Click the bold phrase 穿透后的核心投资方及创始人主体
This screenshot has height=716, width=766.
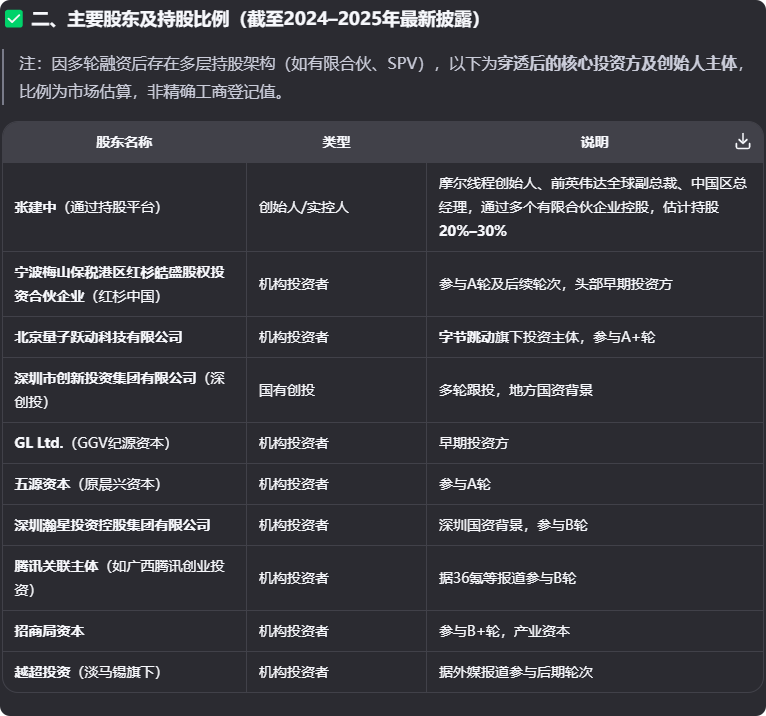[617, 63]
